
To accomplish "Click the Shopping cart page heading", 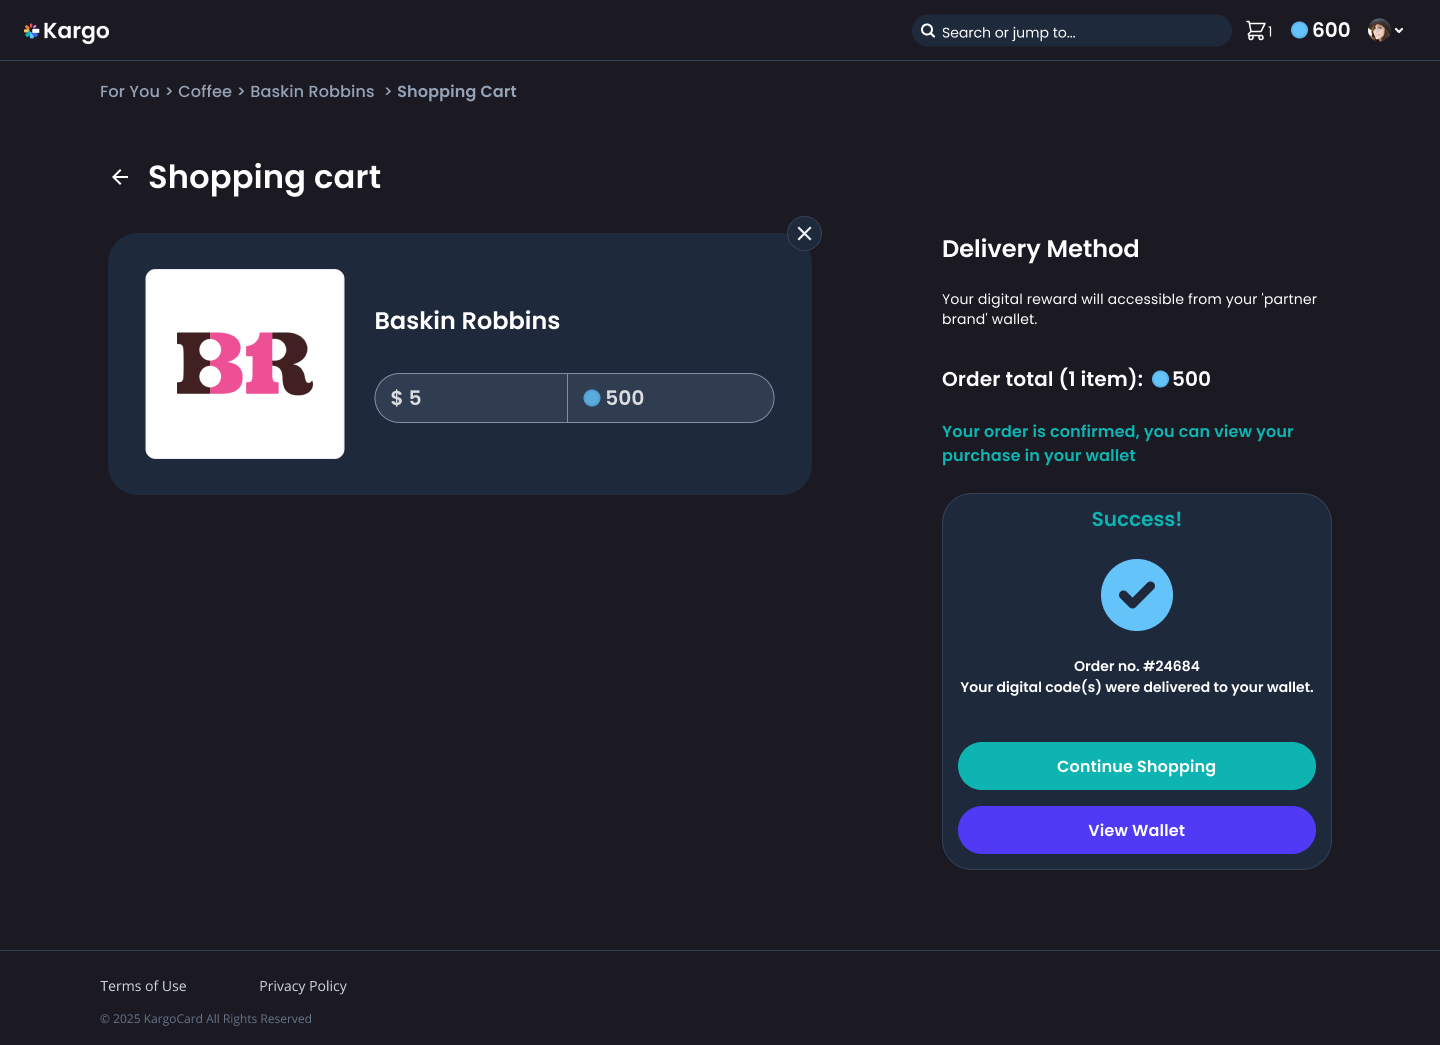I will click(264, 177).
